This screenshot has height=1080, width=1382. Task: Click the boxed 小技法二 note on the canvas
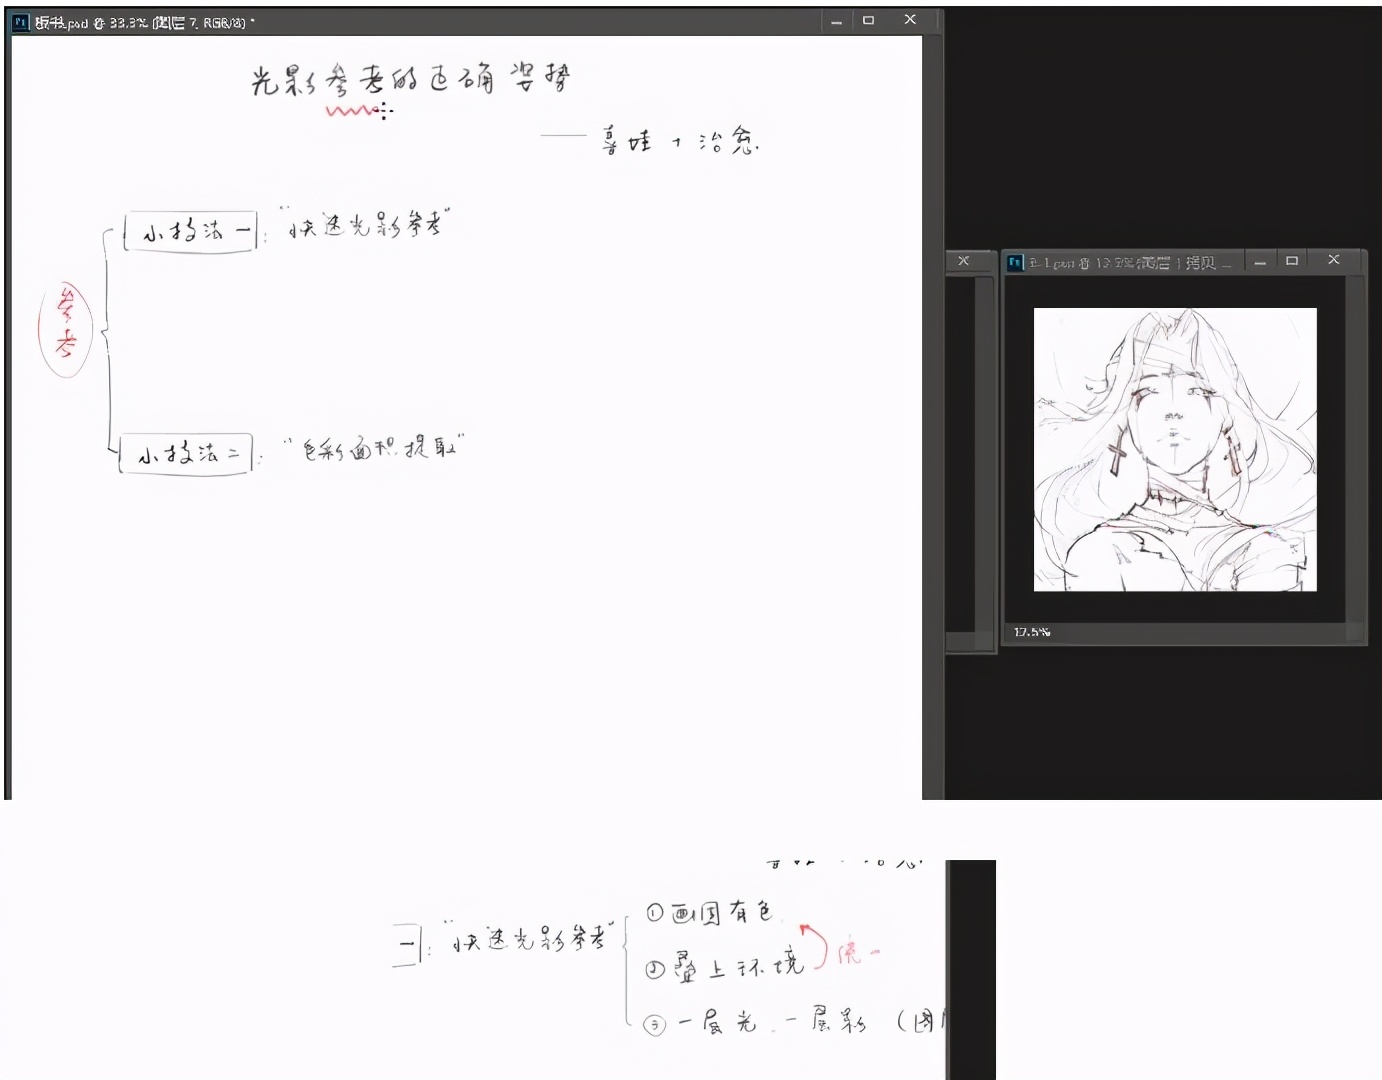pos(185,454)
